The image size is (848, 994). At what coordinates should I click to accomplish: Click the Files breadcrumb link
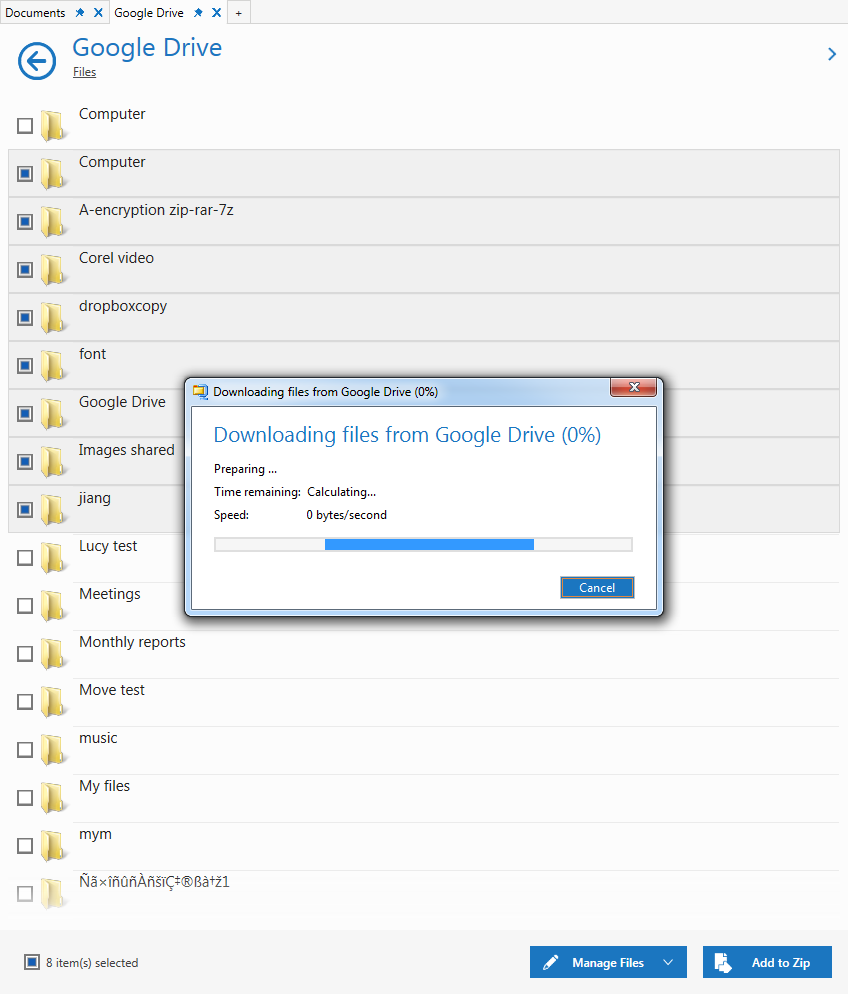[84, 72]
